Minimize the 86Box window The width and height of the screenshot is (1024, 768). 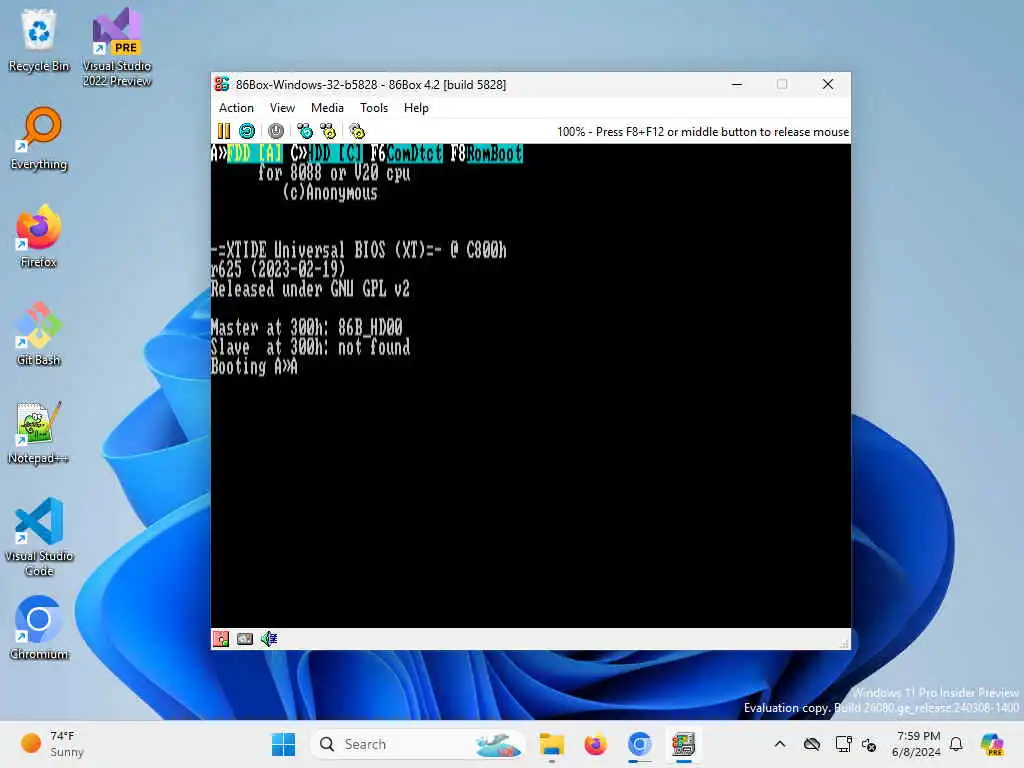pyautogui.click(x=737, y=84)
